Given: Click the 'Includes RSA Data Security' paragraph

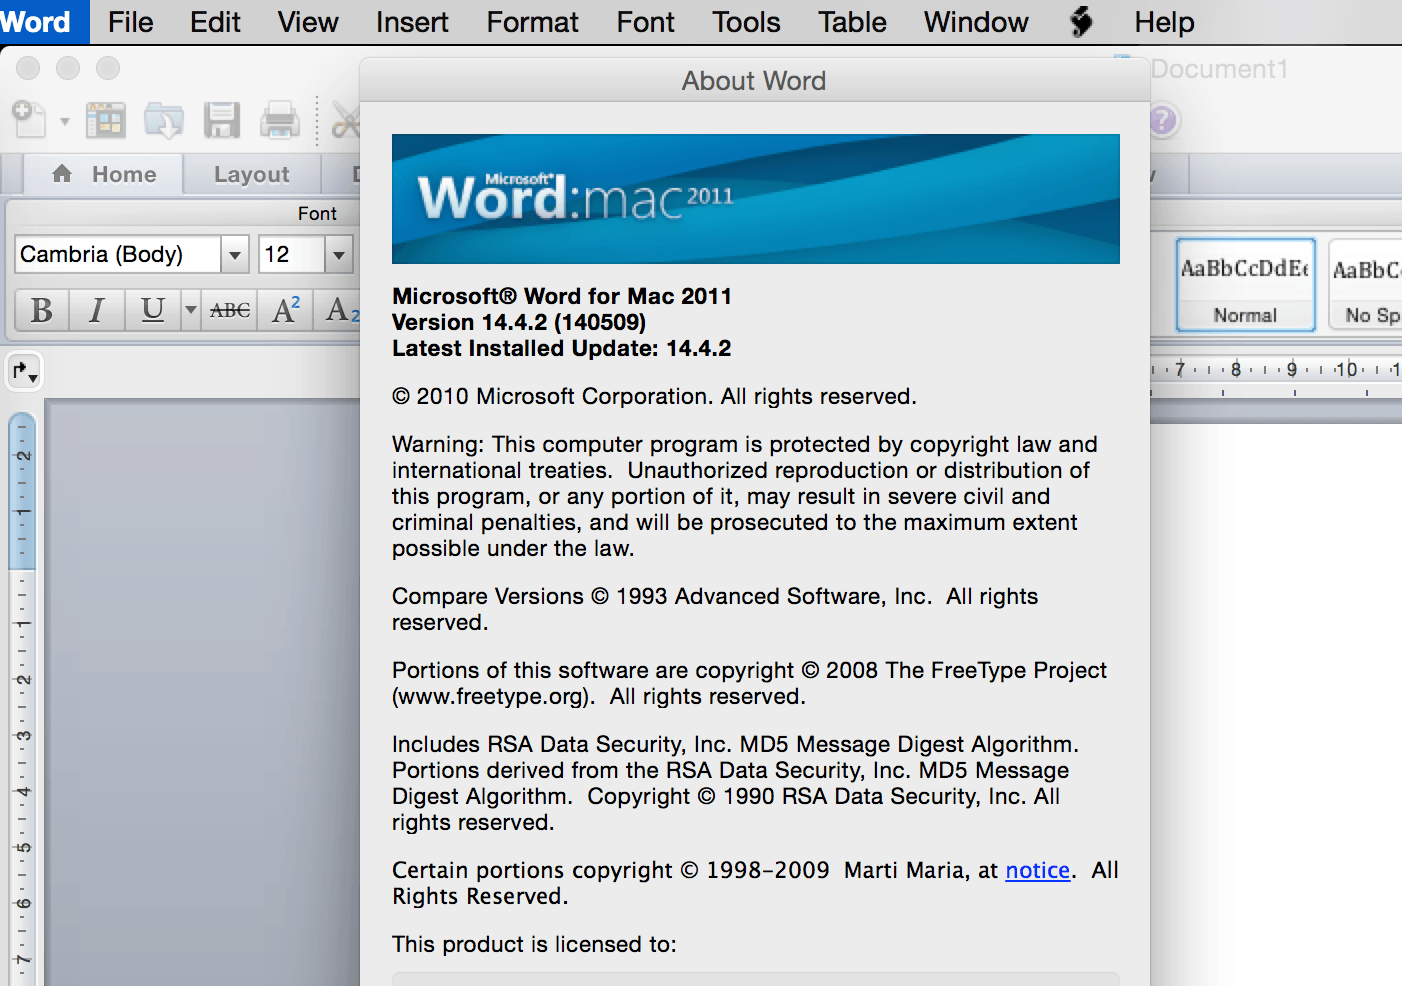Looking at the screenshot, I should coord(736,783).
